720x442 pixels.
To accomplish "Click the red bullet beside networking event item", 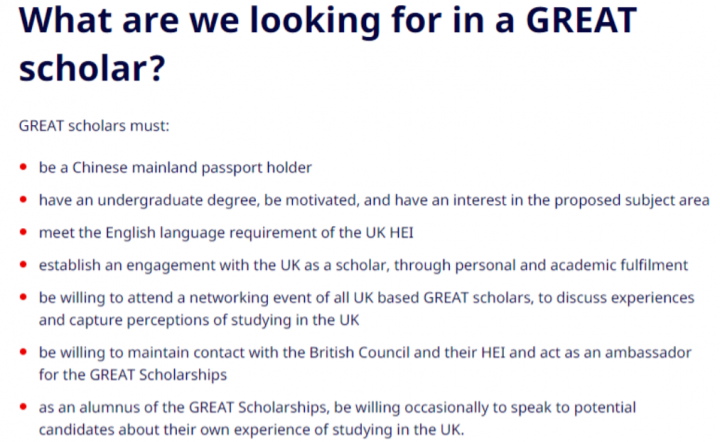I will [x=24, y=298].
